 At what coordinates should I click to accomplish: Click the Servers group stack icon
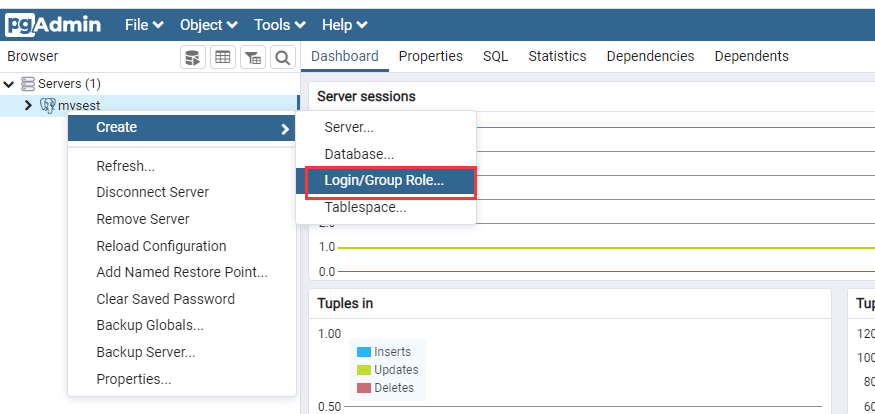(x=28, y=84)
